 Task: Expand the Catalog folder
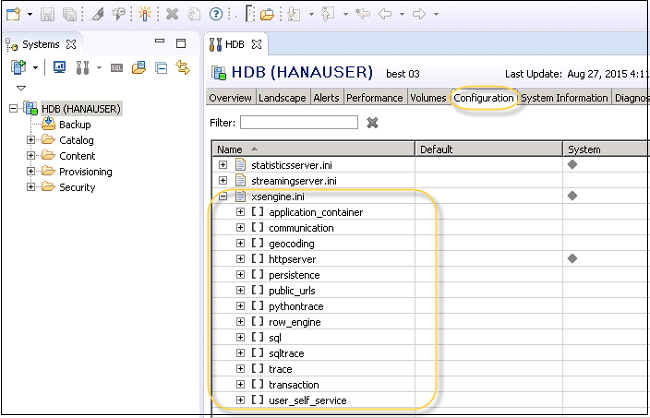[31, 140]
